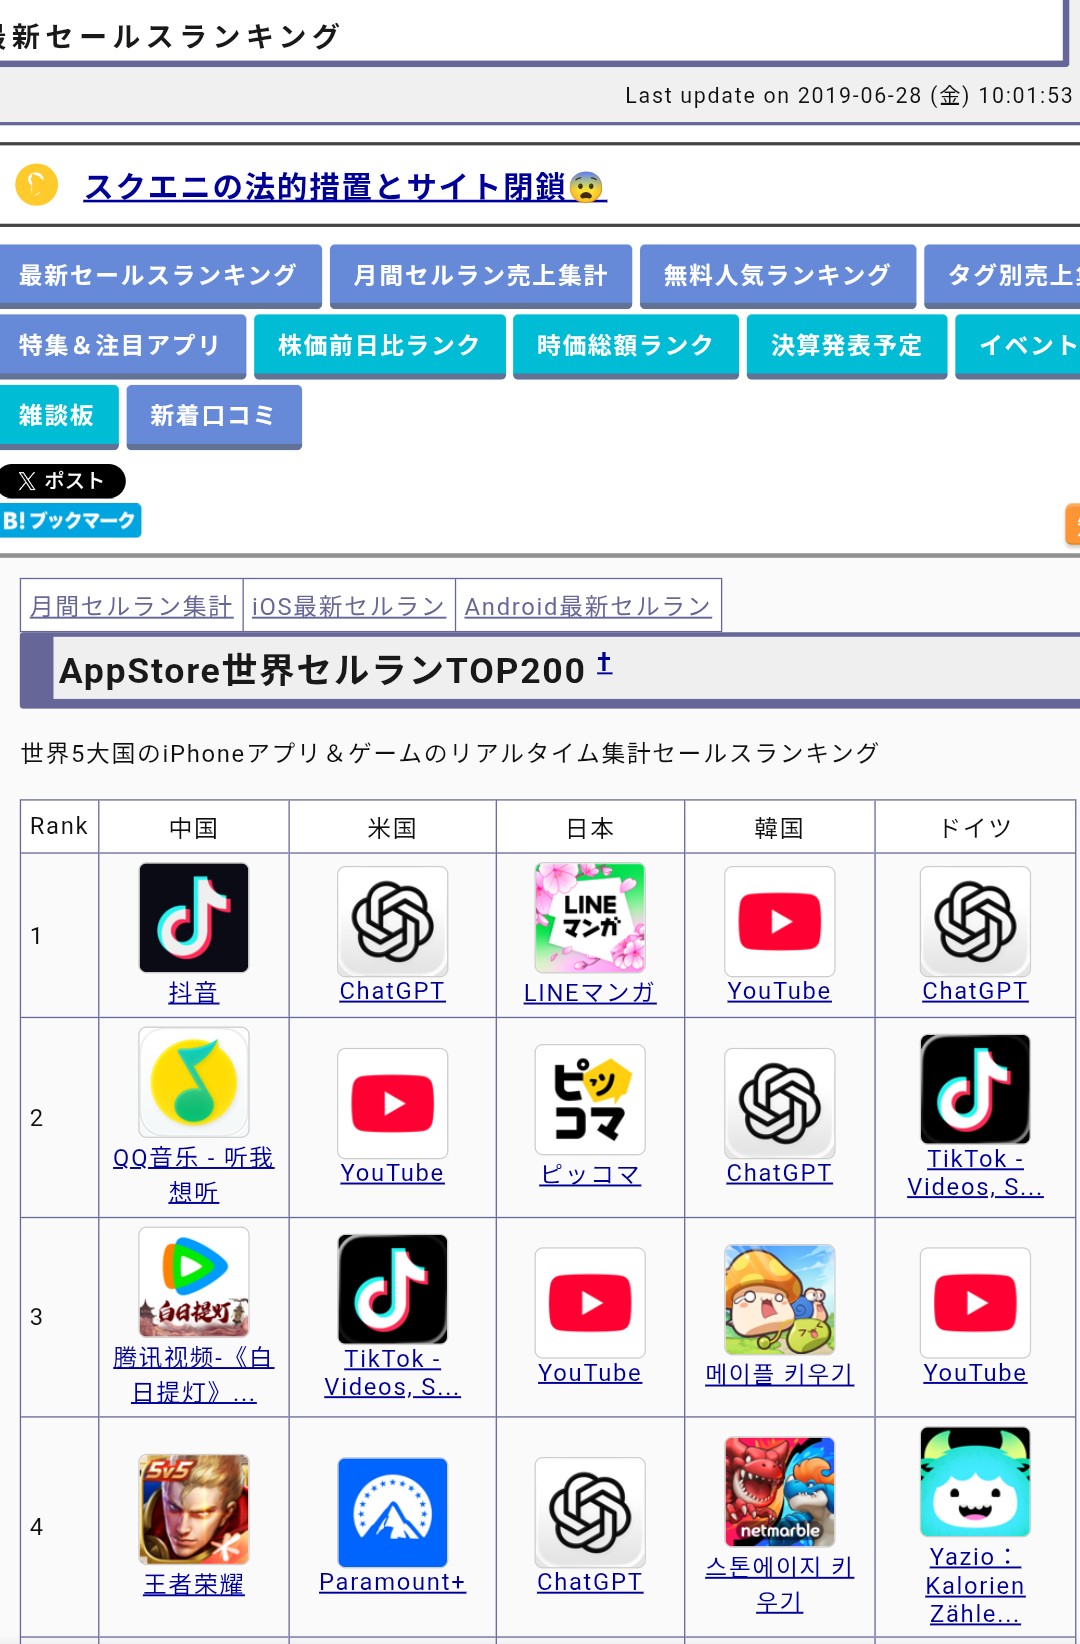The height and width of the screenshot is (1644, 1080).
Task: Open the Honor of Kings game icon
Action: click(x=194, y=1509)
